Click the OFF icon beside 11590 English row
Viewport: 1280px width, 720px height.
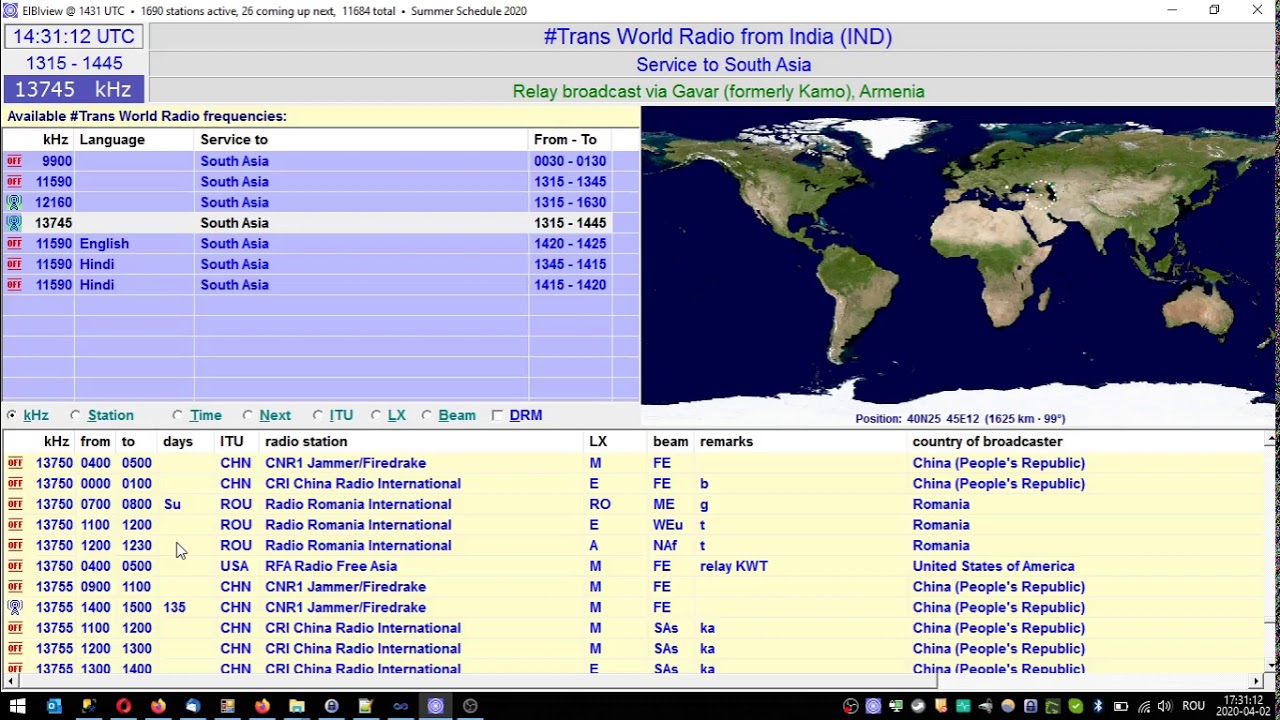pyautogui.click(x=14, y=244)
